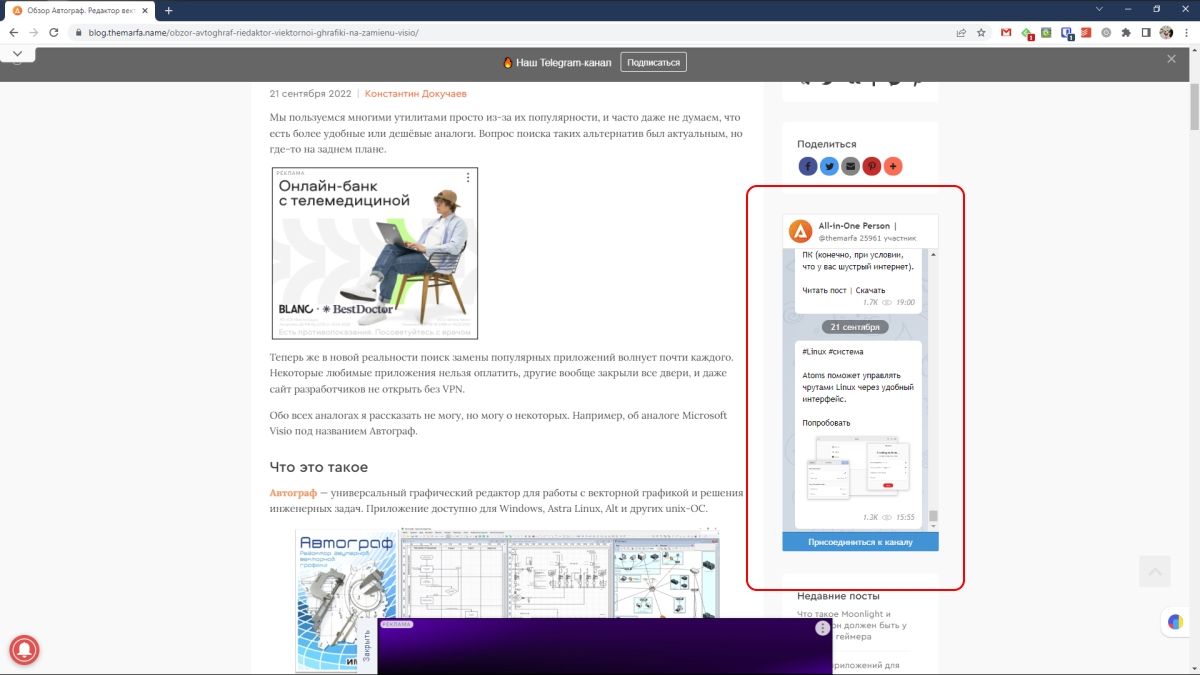Open Наш Telegram-канал banner text
This screenshot has height=675, width=1200.
563,62
